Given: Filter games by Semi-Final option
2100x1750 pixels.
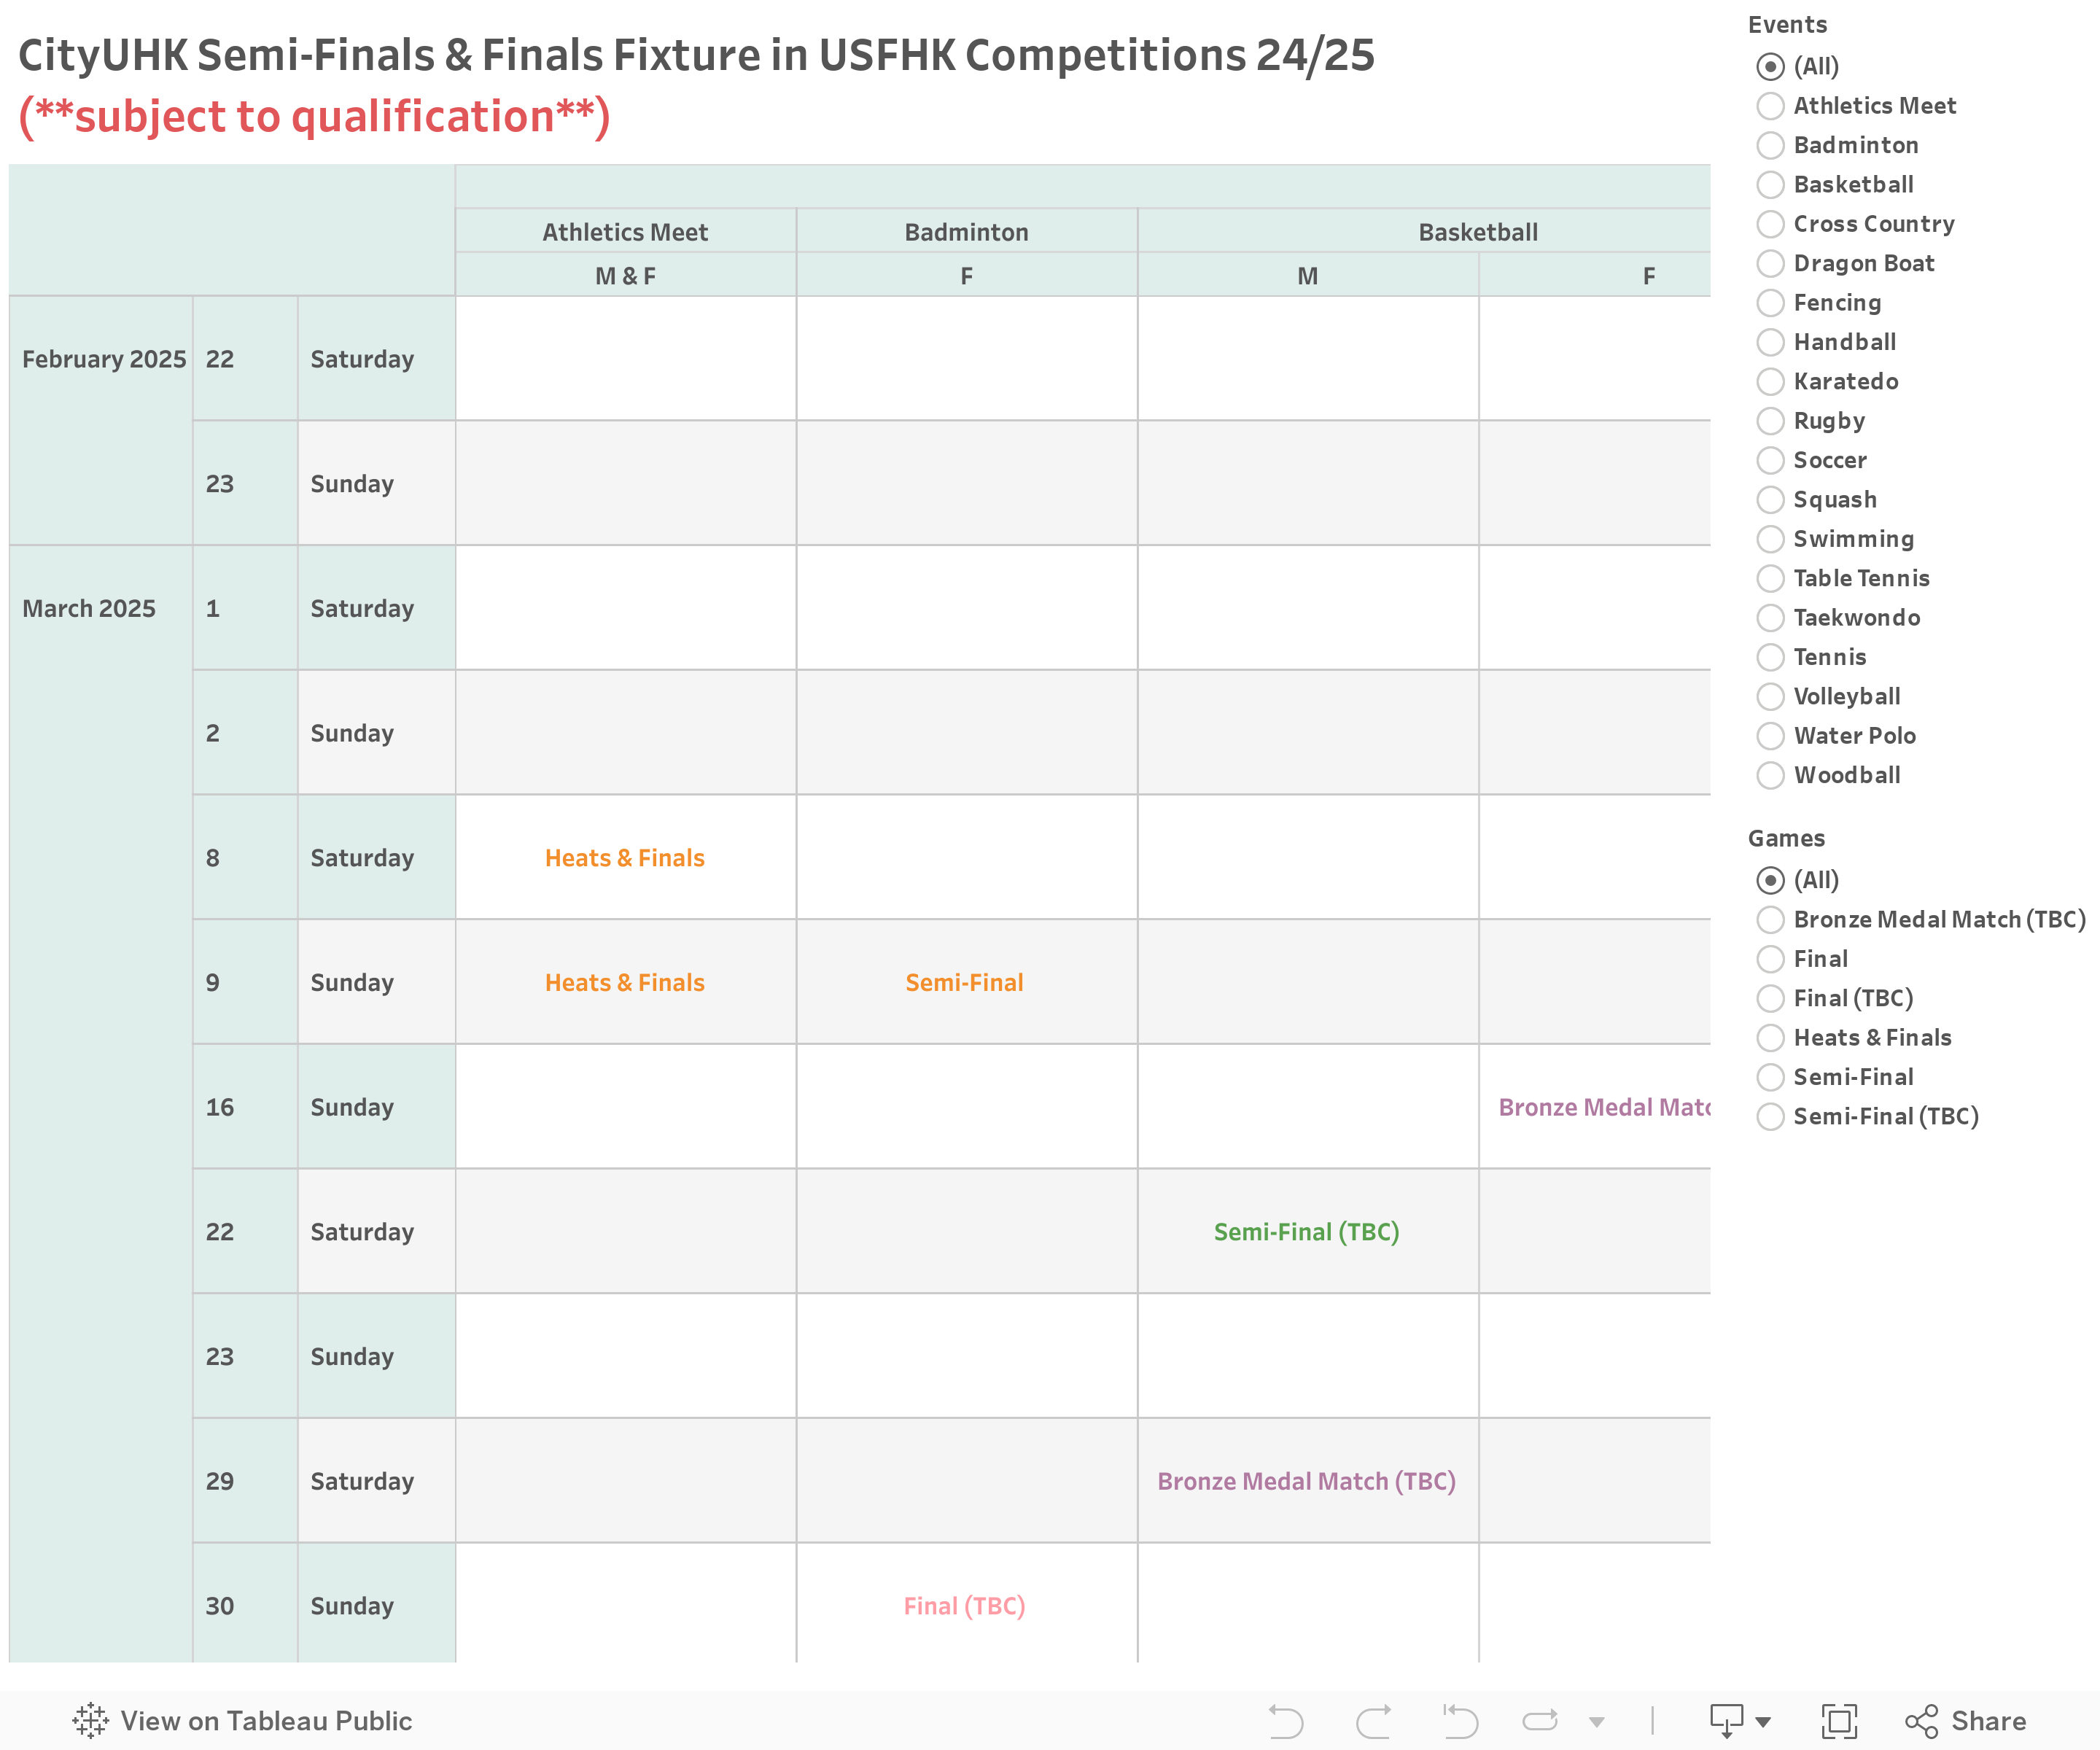Looking at the screenshot, I should 1771,1077.
